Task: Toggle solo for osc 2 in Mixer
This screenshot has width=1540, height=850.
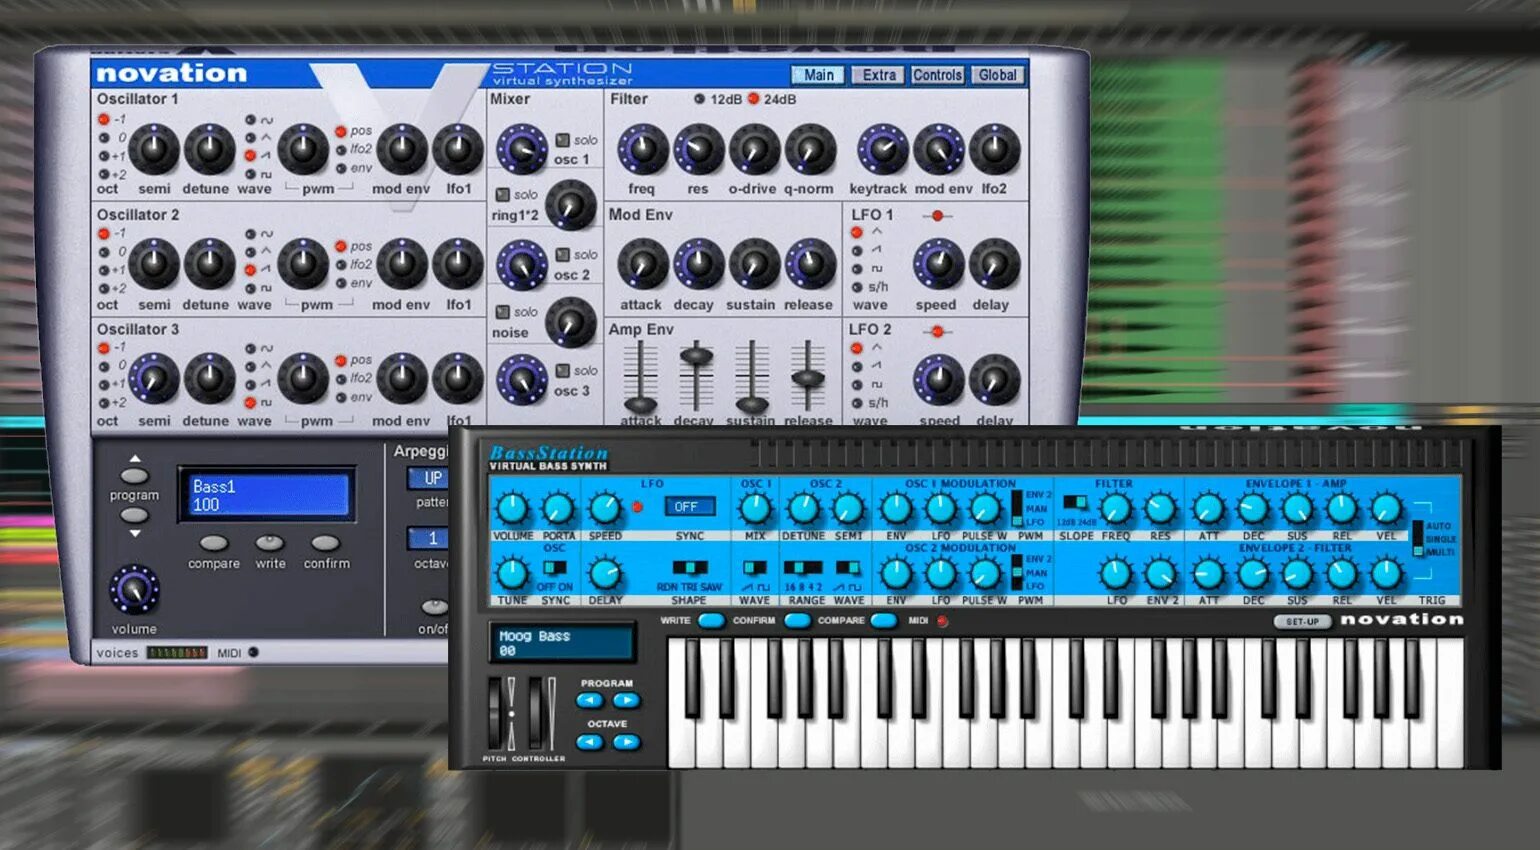Action: point(563,255)
